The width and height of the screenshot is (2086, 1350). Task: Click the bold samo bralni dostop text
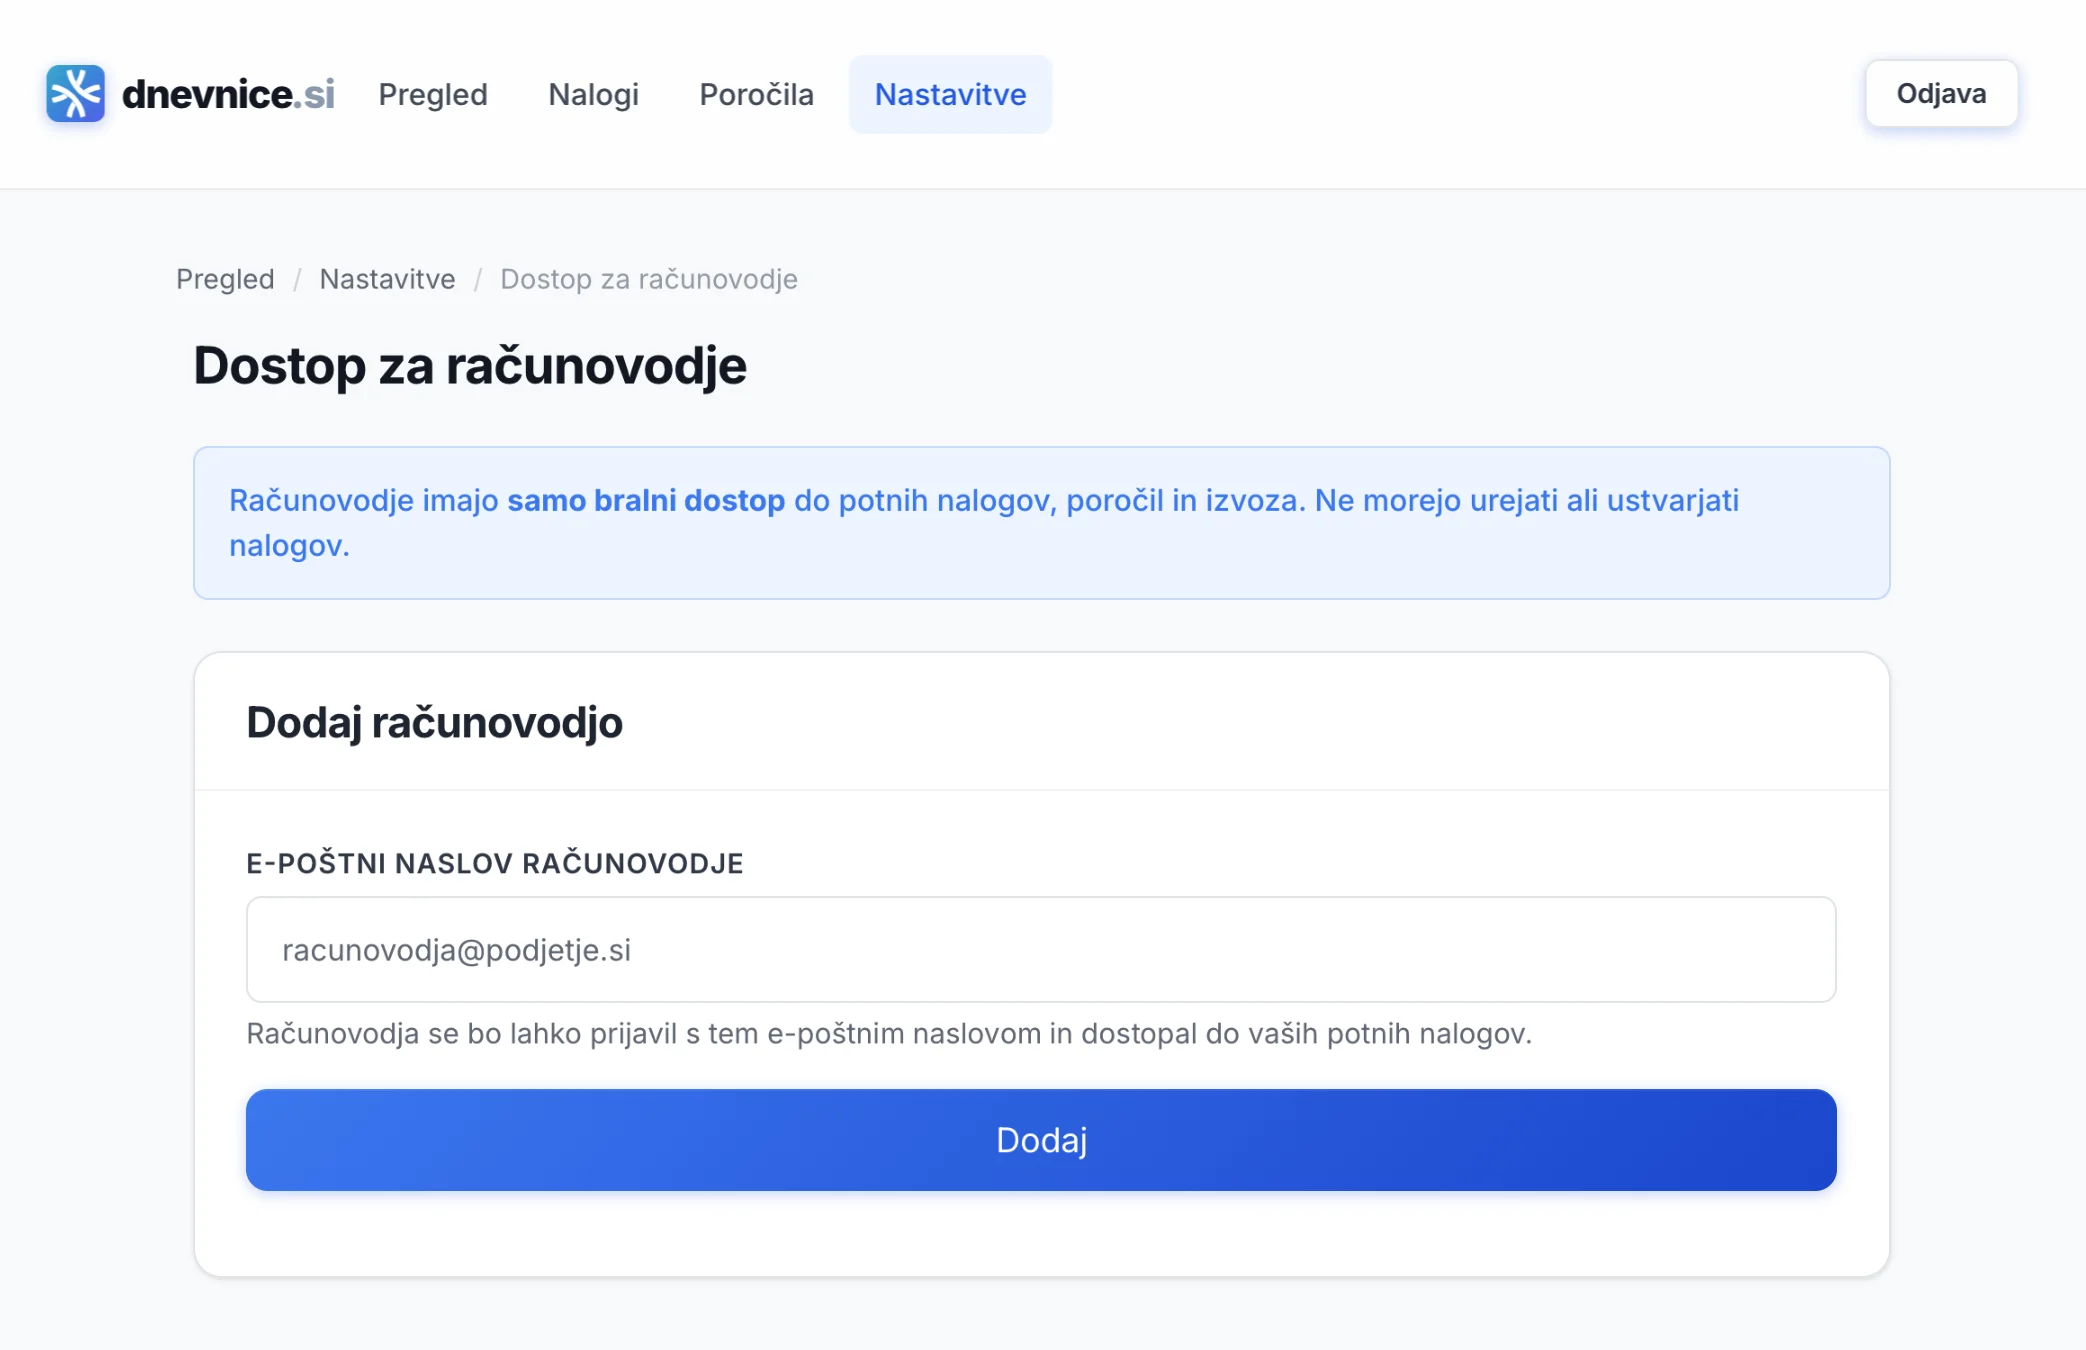[x=645, y=500]
